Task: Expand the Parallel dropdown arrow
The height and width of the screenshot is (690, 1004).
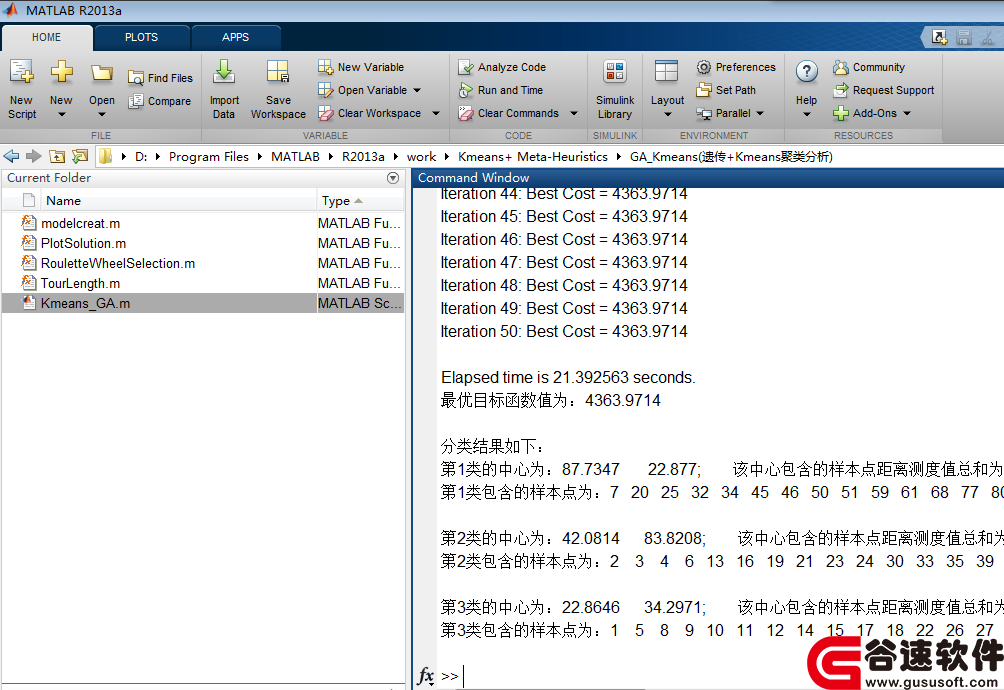Action: click(760, 113)
